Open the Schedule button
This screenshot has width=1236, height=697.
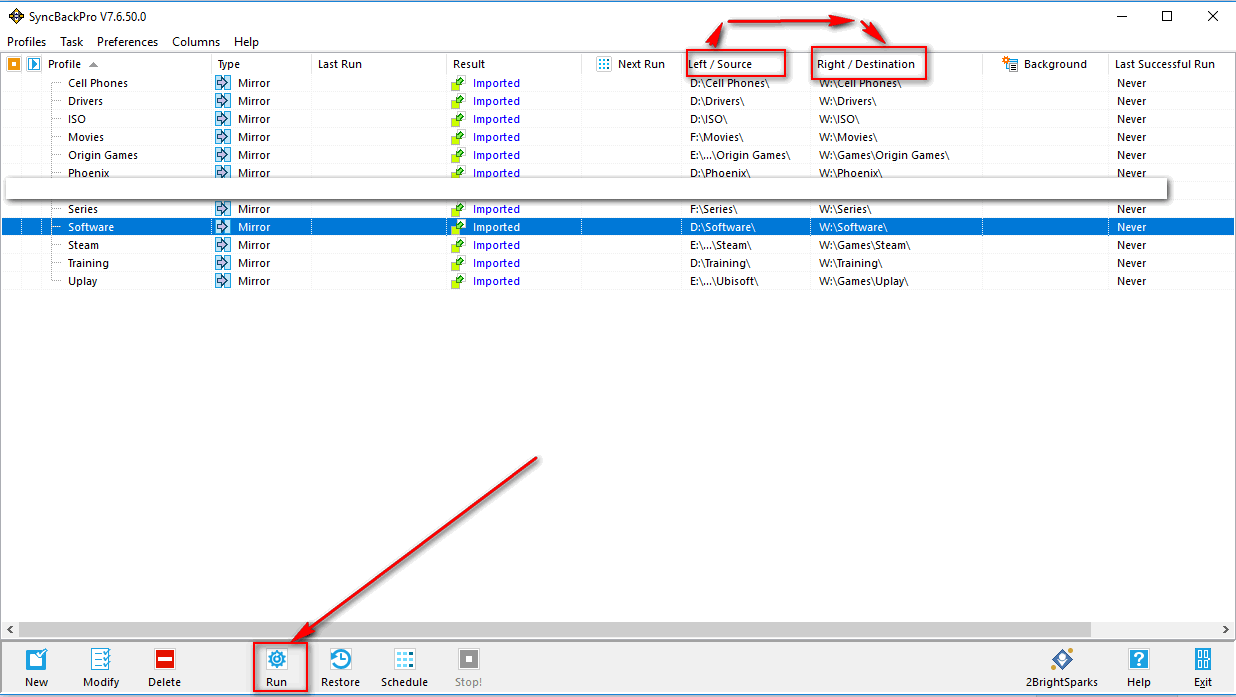[404, 668]
